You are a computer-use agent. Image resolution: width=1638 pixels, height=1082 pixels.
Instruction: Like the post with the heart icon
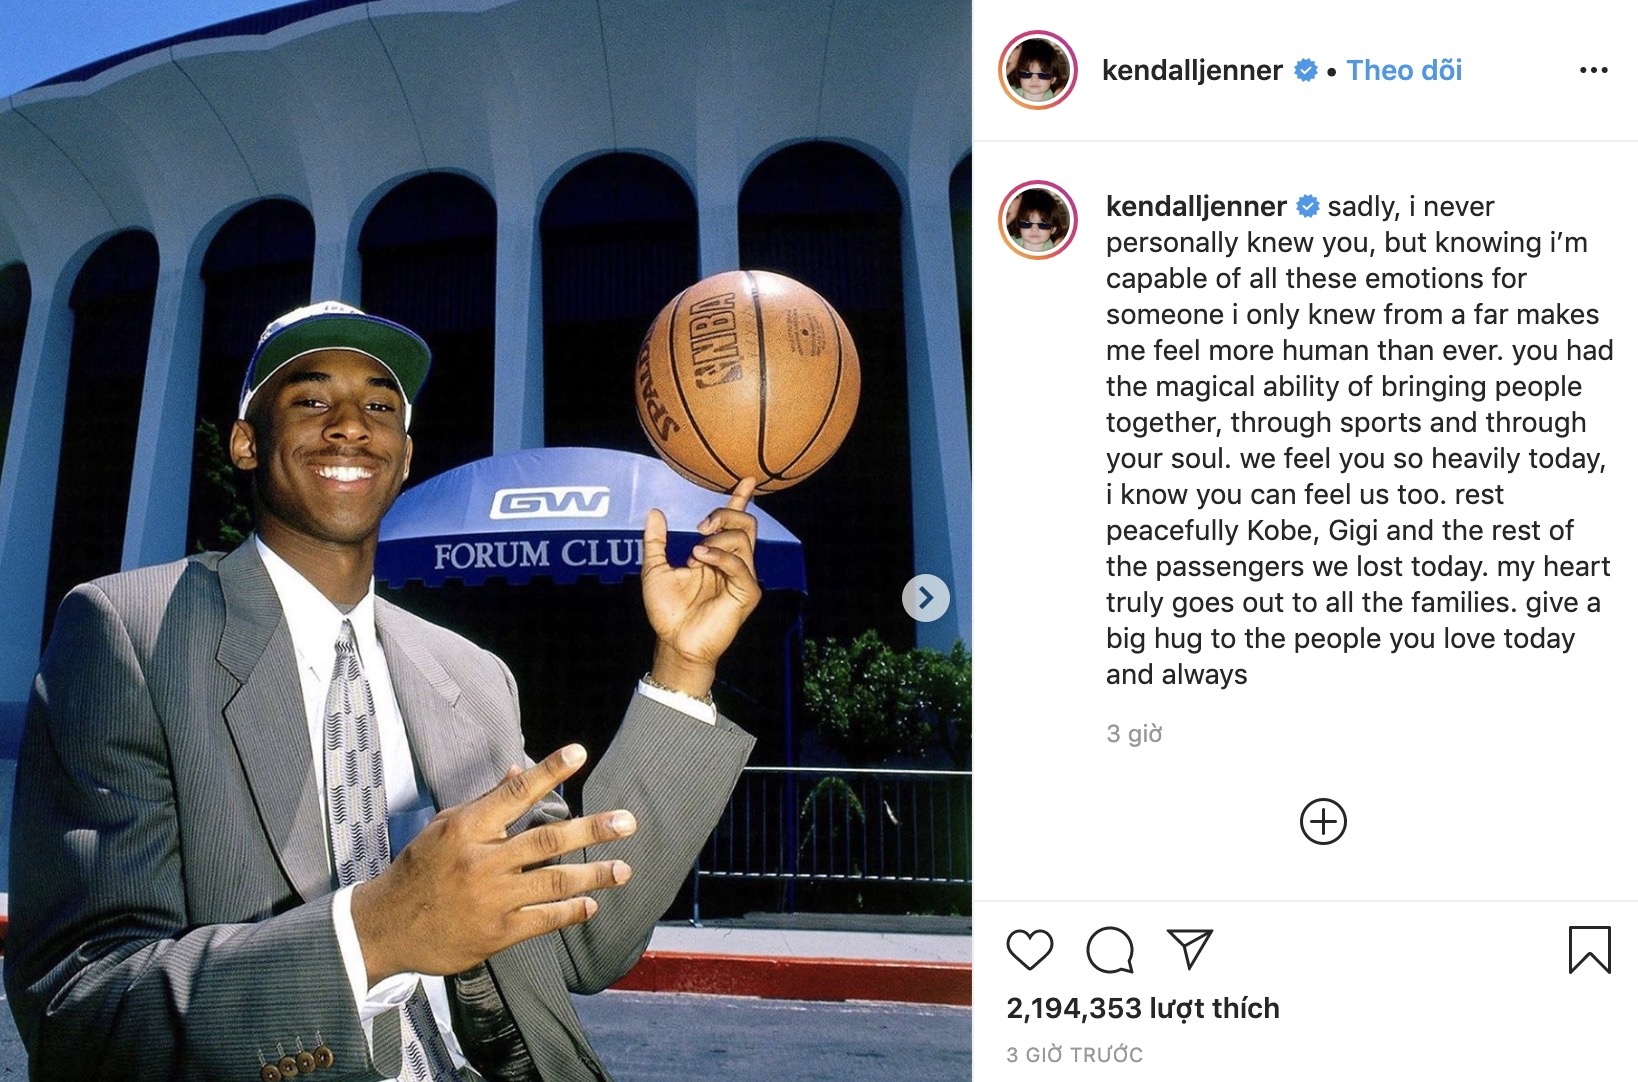coord(1029,950)
